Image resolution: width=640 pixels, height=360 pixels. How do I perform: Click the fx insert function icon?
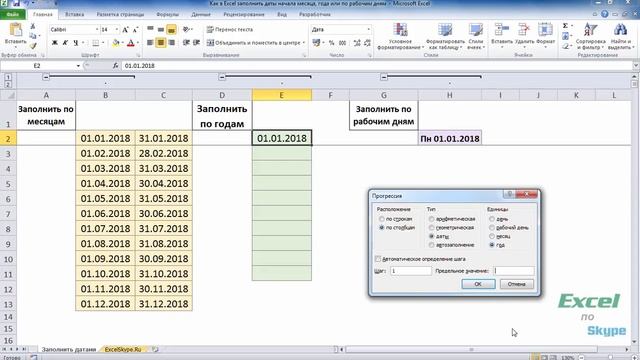coord(116,66)
